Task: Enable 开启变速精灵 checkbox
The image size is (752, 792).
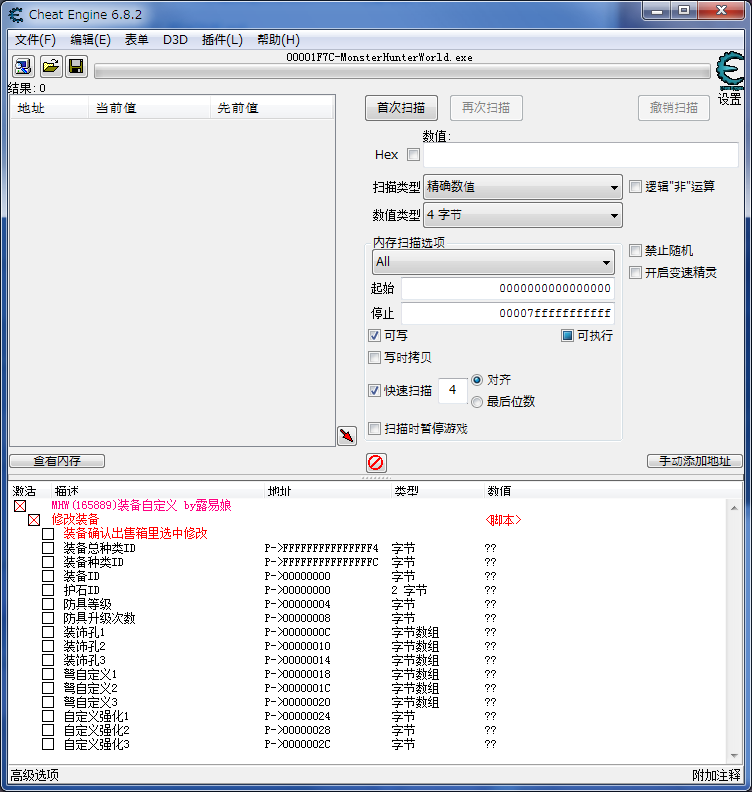Action: coord(635,273)
